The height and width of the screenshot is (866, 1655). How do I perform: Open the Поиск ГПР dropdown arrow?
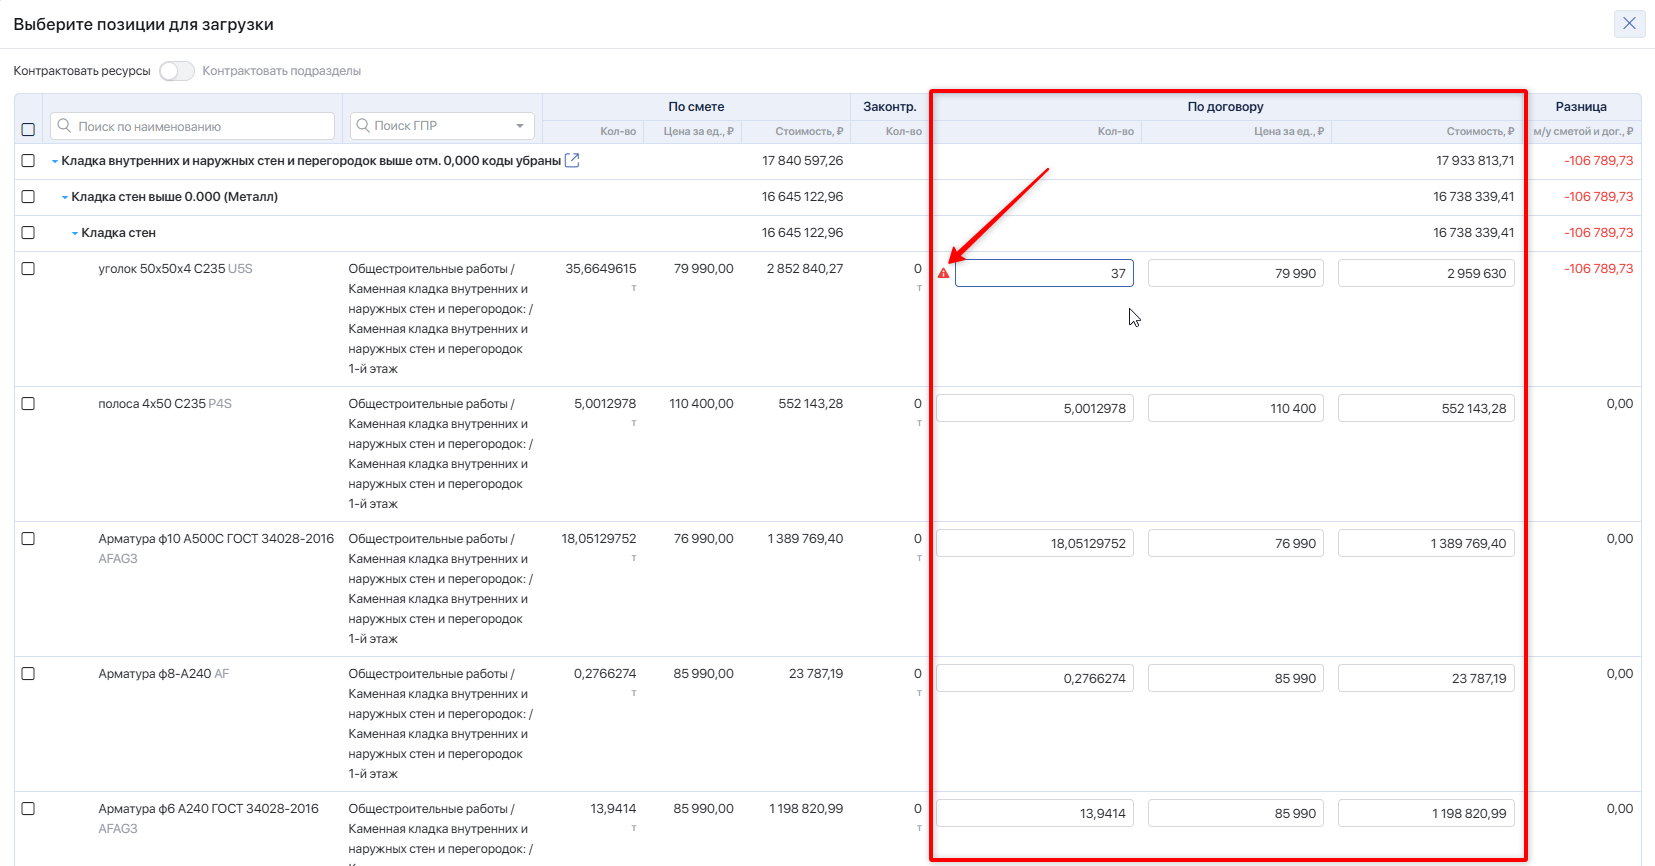(520, 126)
